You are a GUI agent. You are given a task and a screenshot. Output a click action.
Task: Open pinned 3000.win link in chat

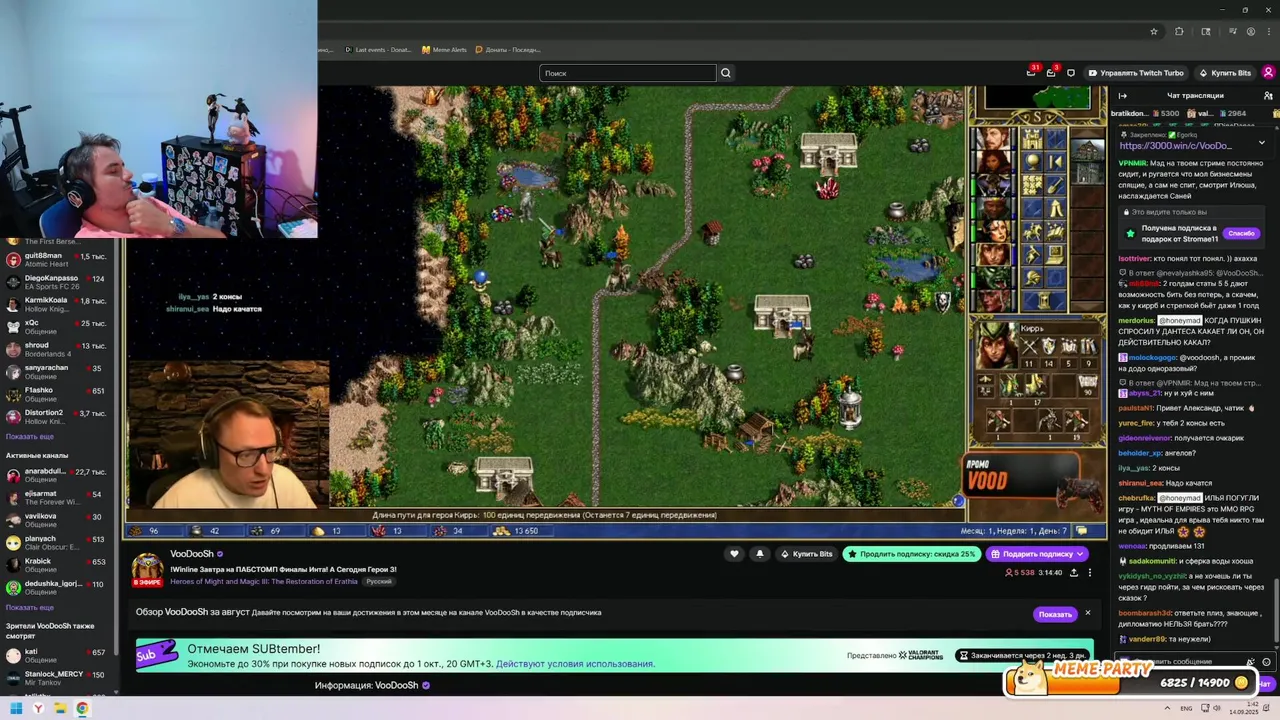click(x=1175, y=146)
